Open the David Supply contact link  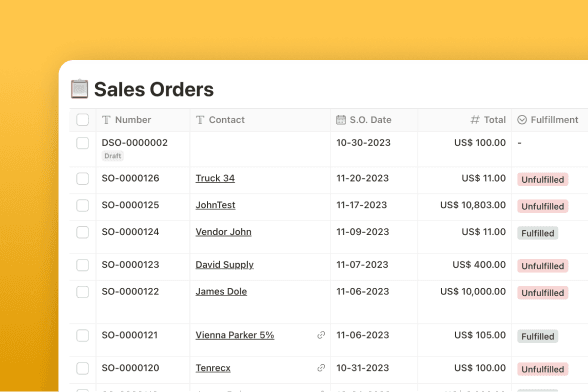(225, 265)
